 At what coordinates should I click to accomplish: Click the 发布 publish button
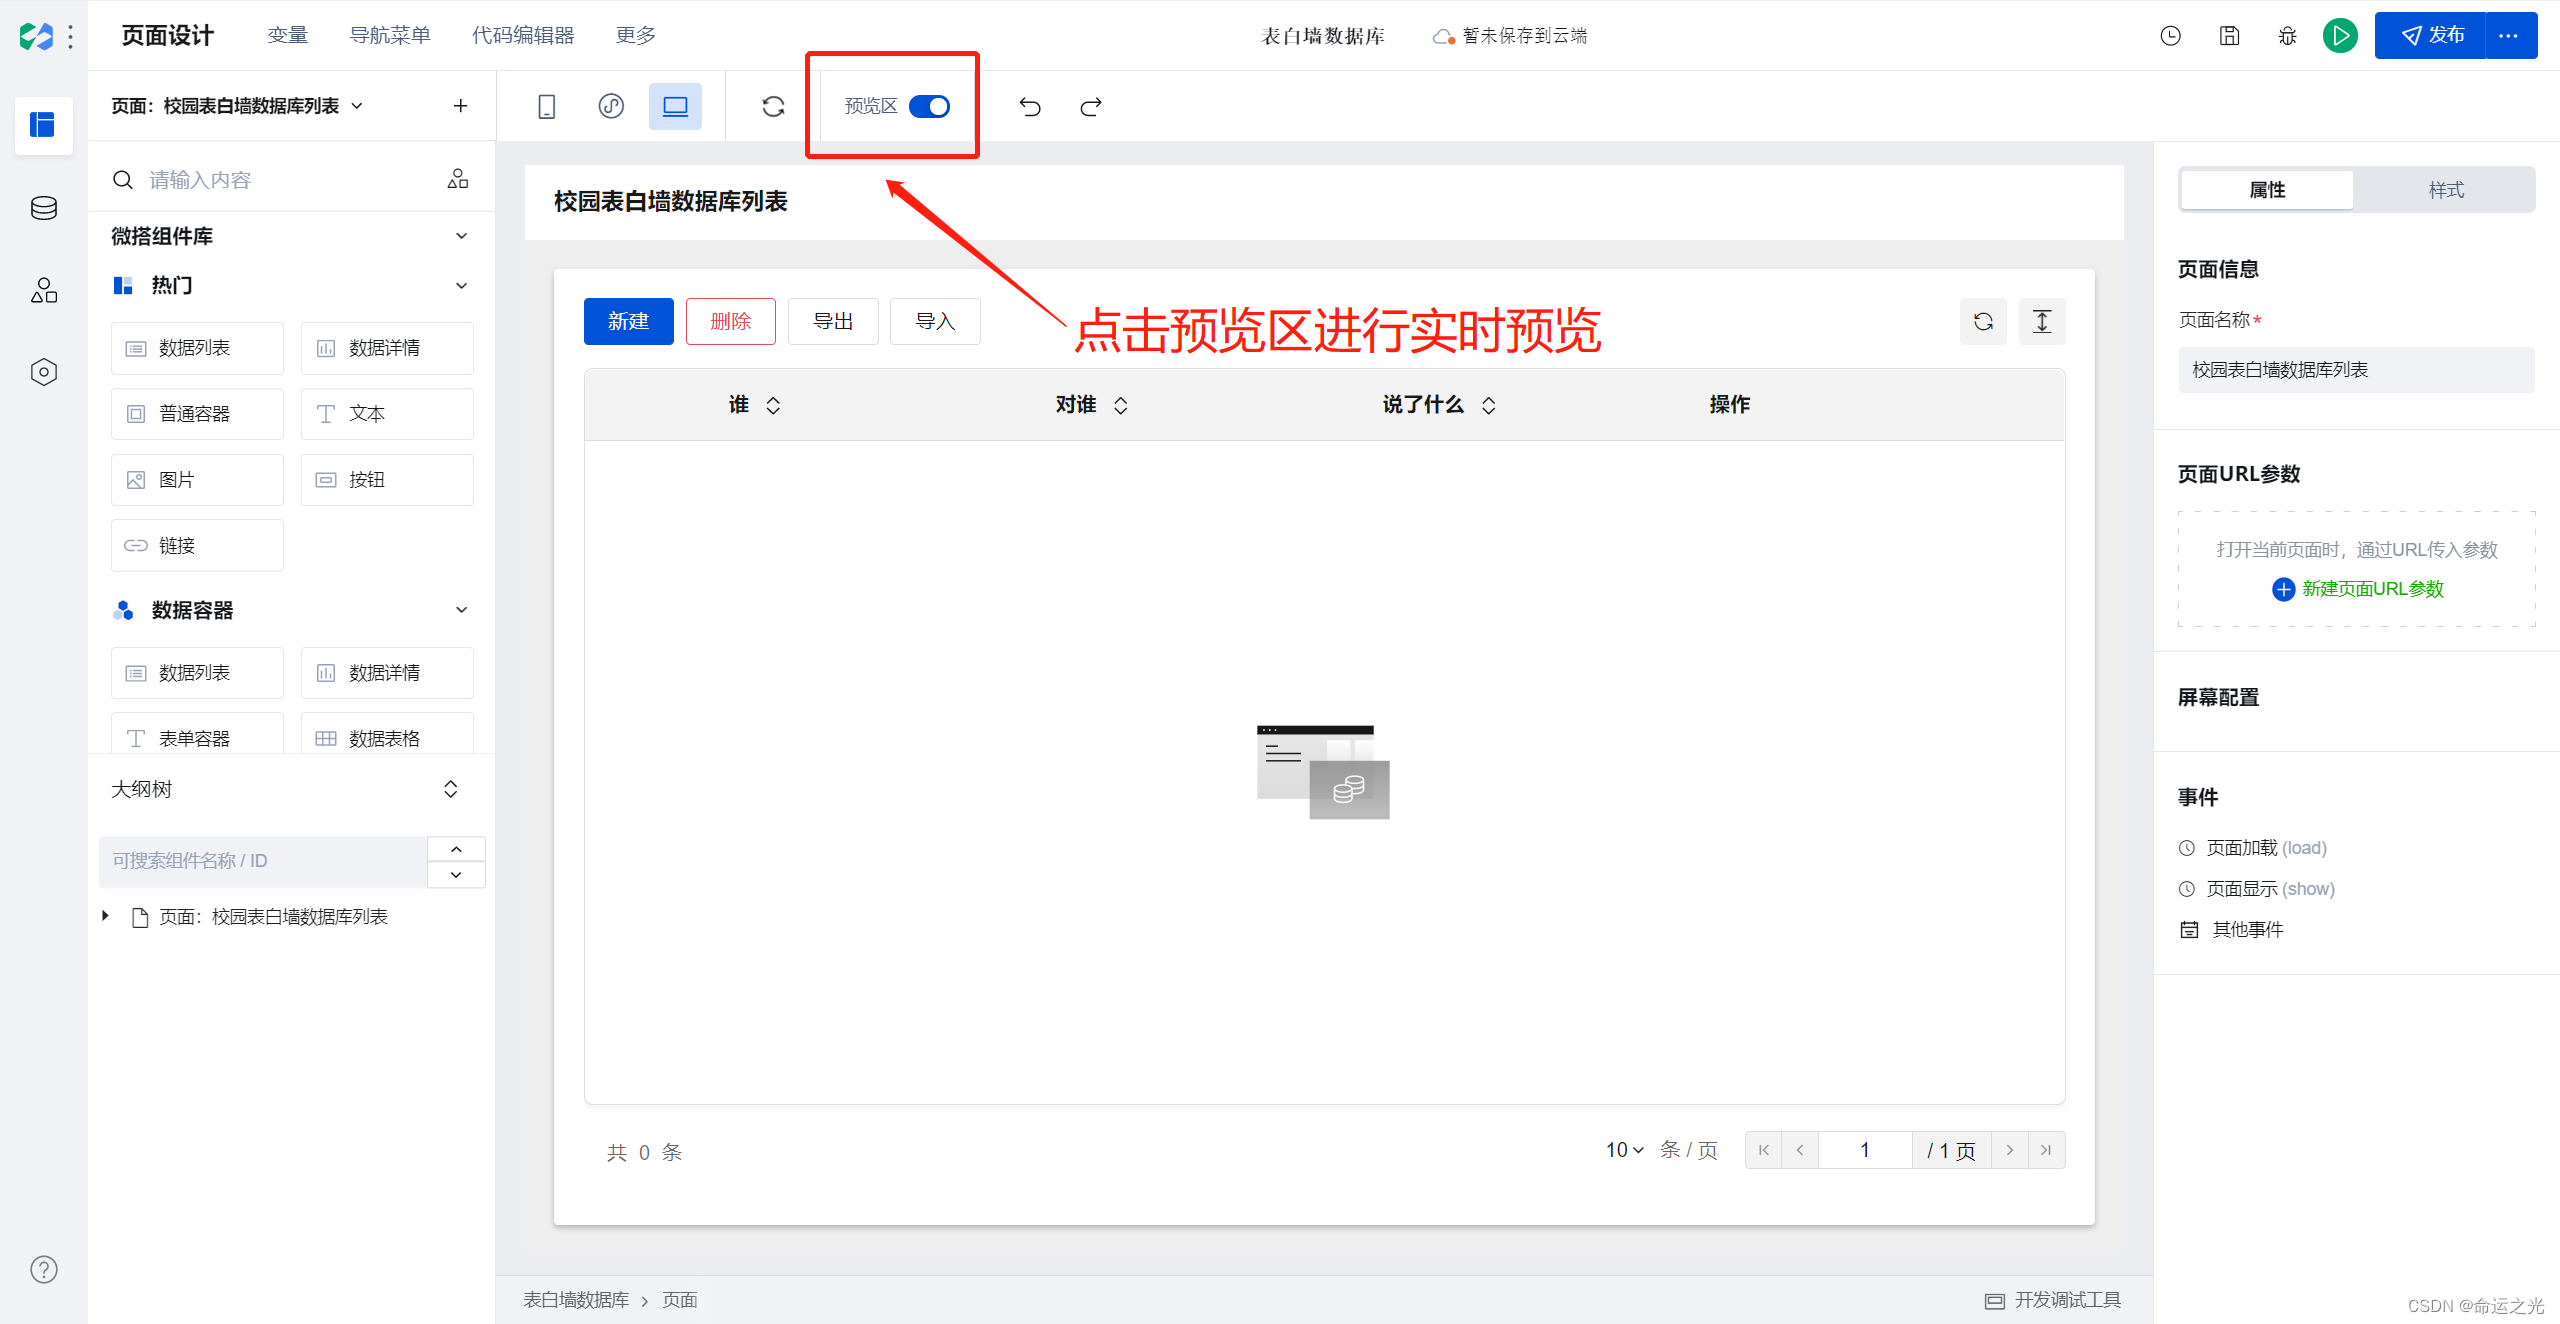click(2431, 36)
